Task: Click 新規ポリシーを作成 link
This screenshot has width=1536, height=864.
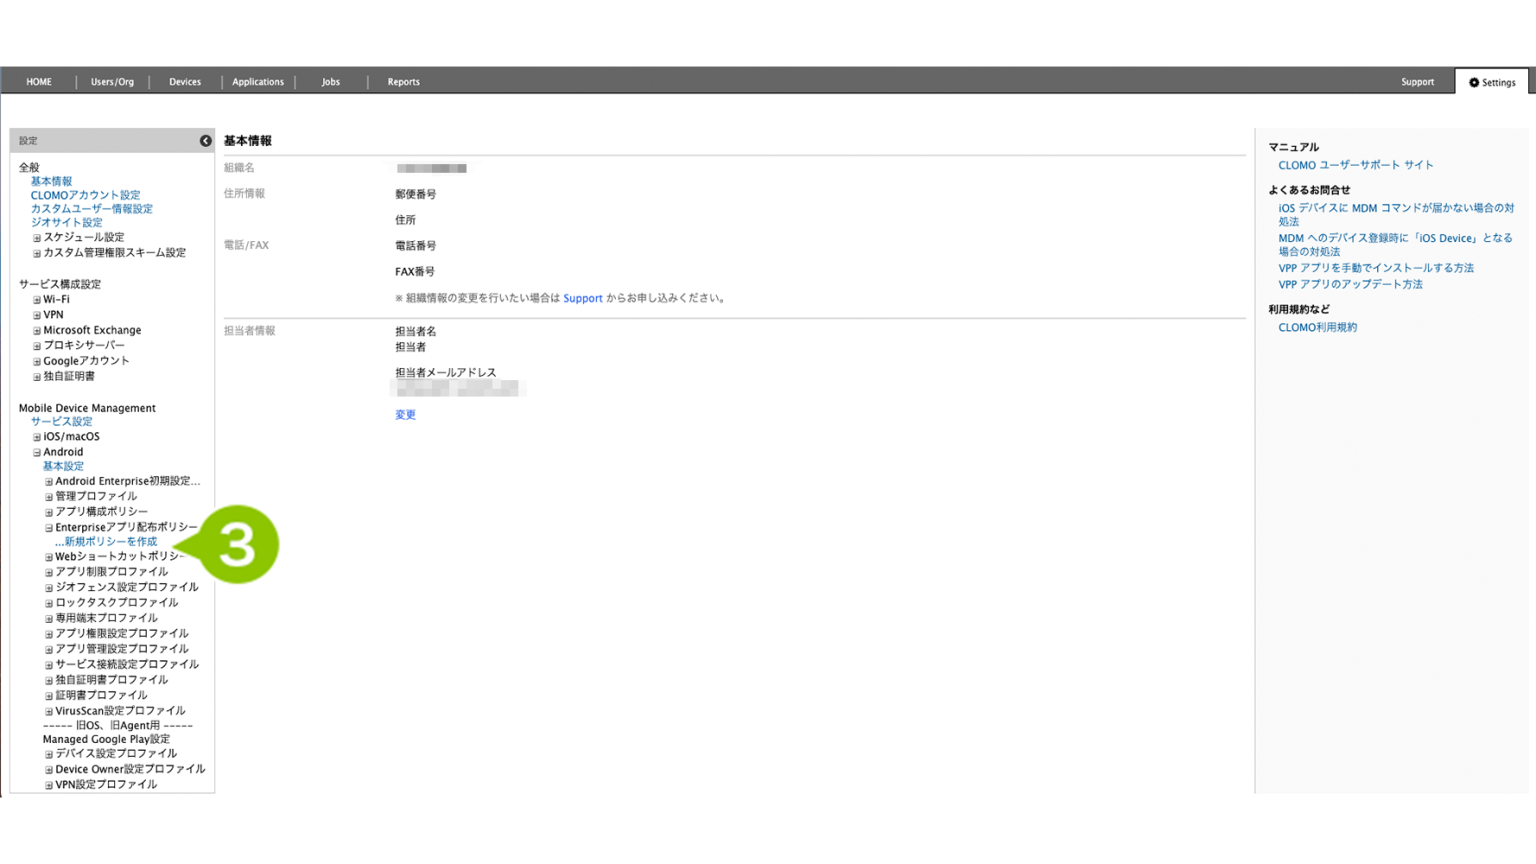Action: point(110,542)
